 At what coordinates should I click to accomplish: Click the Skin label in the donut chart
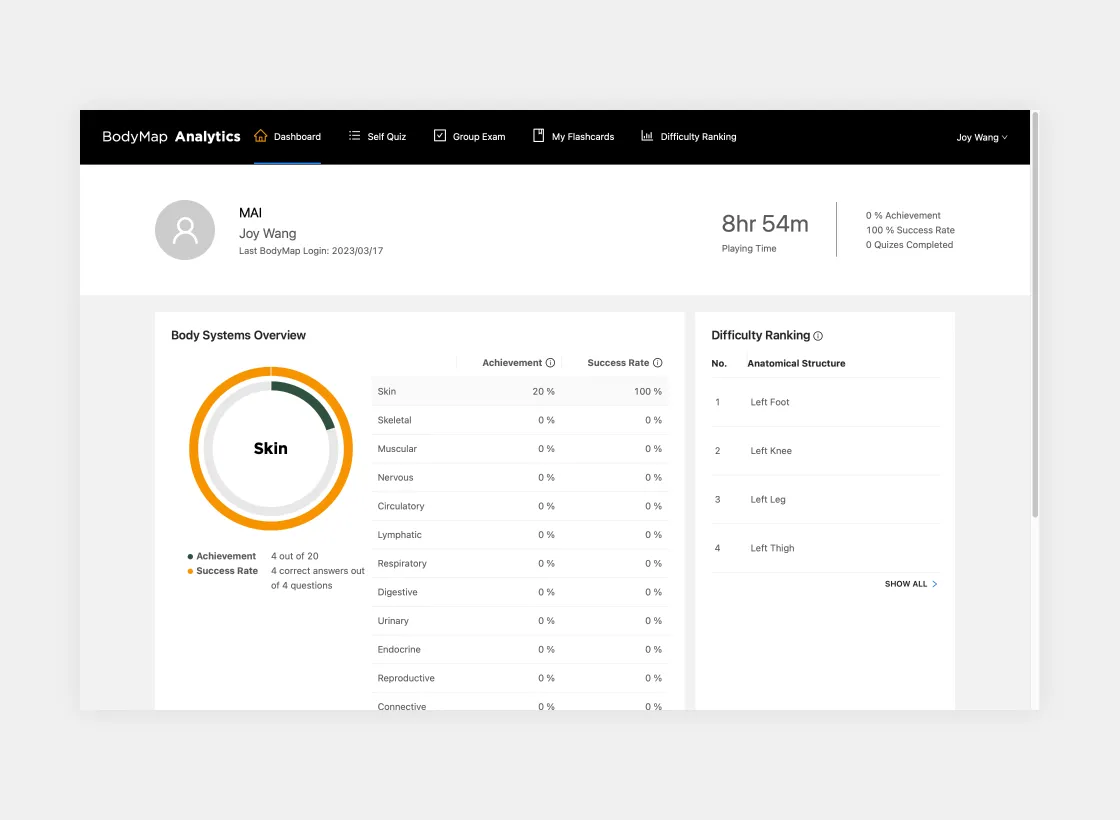[x=271, y=448]
